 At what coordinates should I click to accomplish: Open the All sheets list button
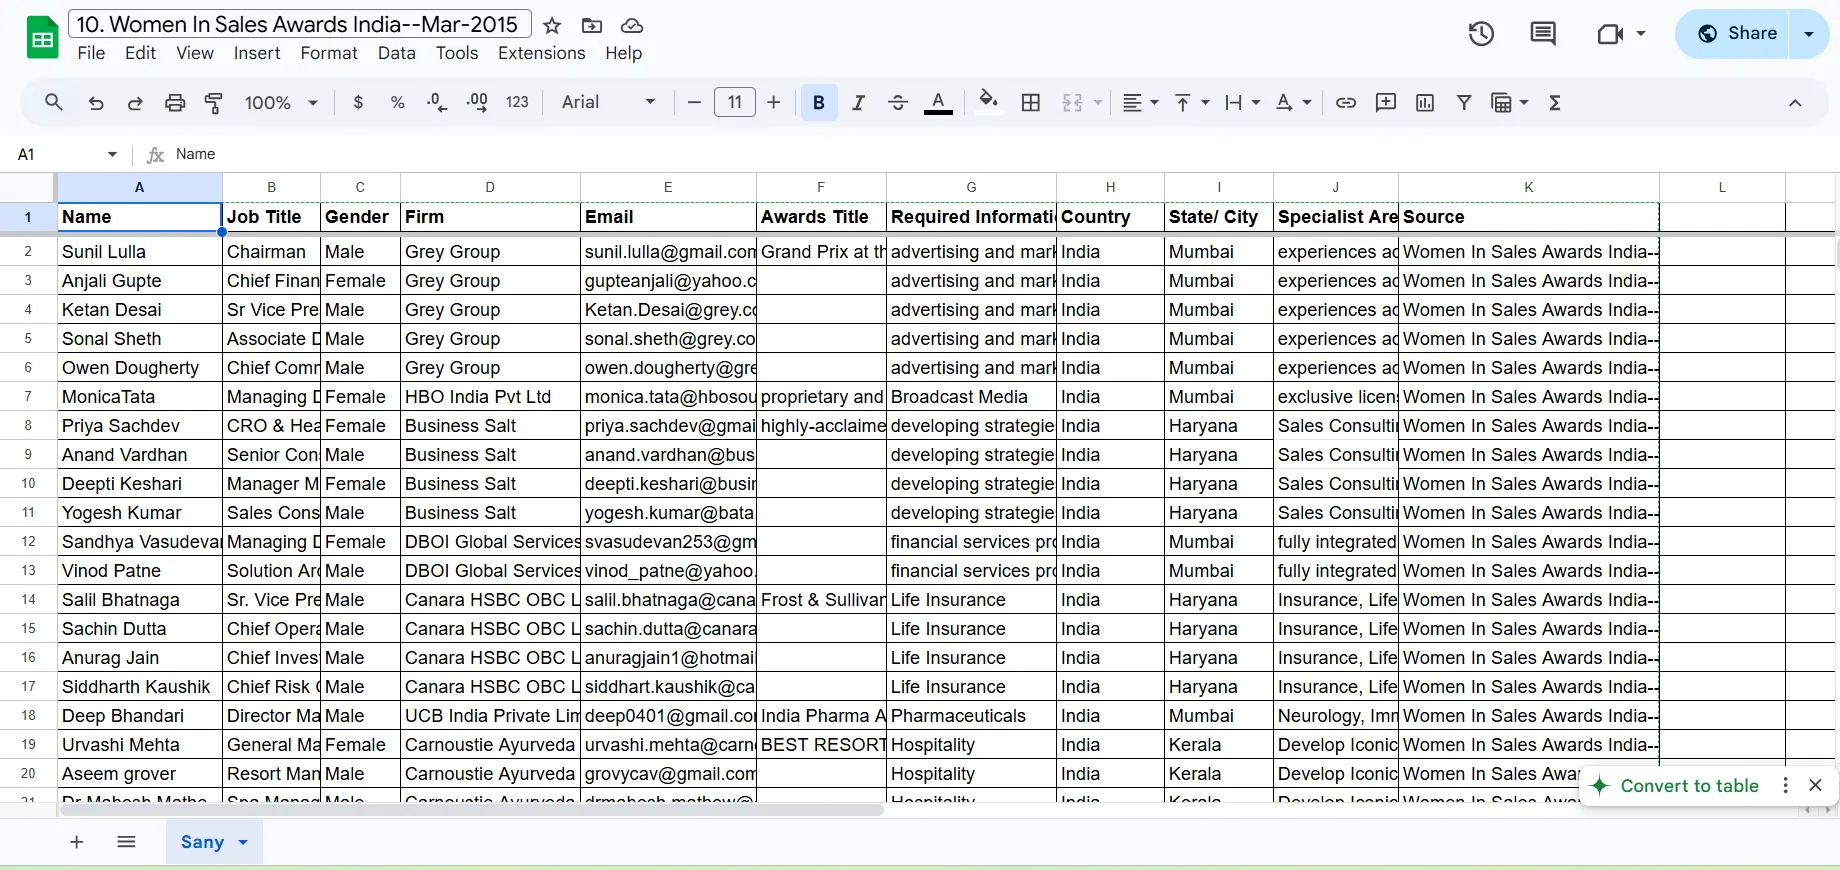(126, 842)
